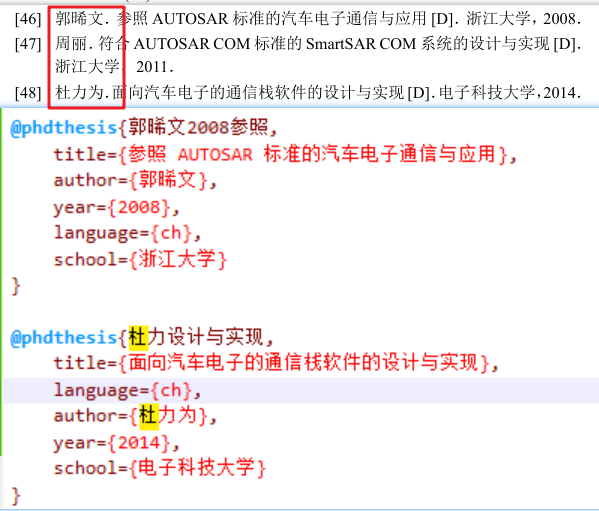Click '2008.' ending reference 46

(x=562, y=18)
